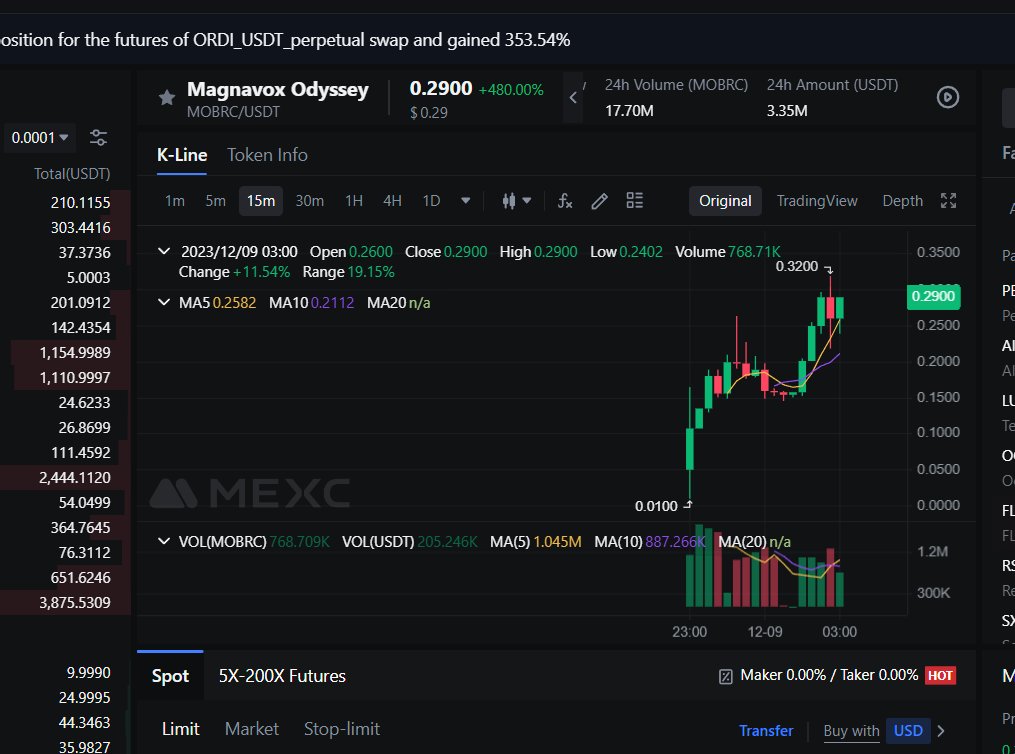Switch to the Token Info tab
Screen dimensions: 1015x754
pyautogui.click(x=267, y=155)
